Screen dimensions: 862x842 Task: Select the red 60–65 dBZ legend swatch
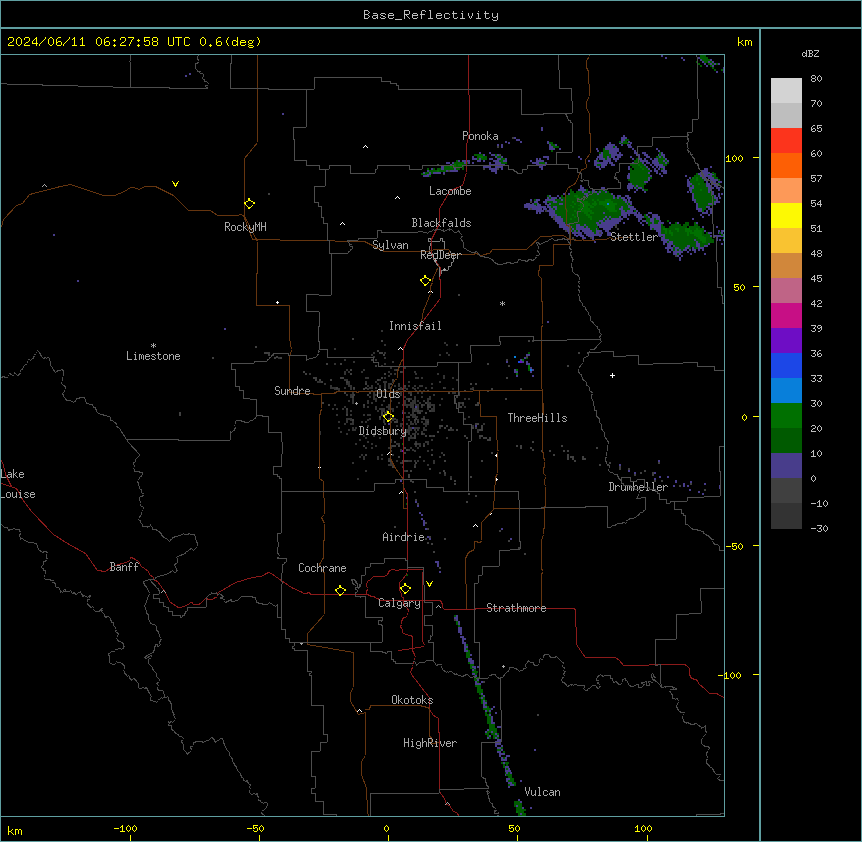[786, 141]
